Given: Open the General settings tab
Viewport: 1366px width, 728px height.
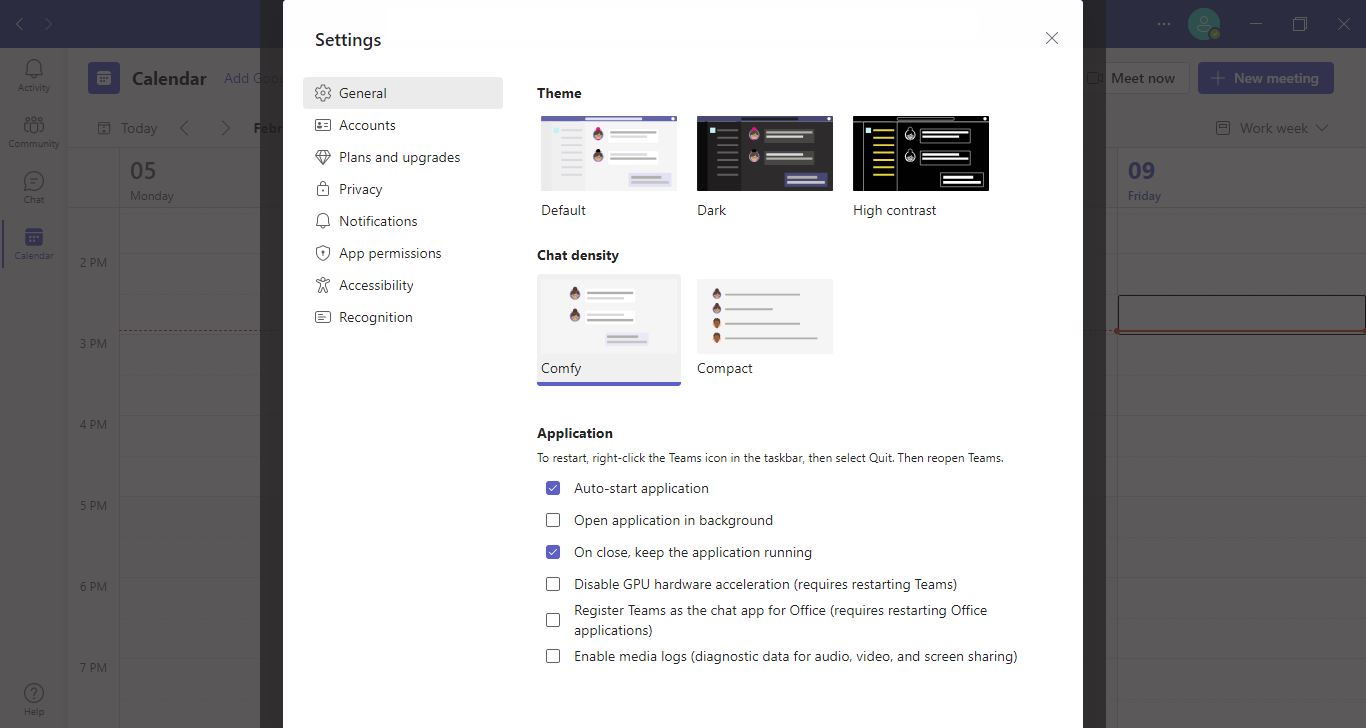Looking at the screenshot, I should coord(403,93).
